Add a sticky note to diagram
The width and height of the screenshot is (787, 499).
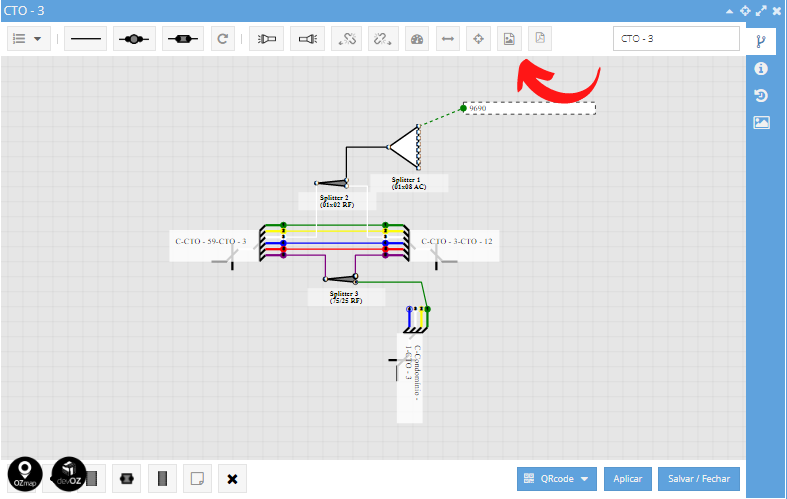pos(197,479)
